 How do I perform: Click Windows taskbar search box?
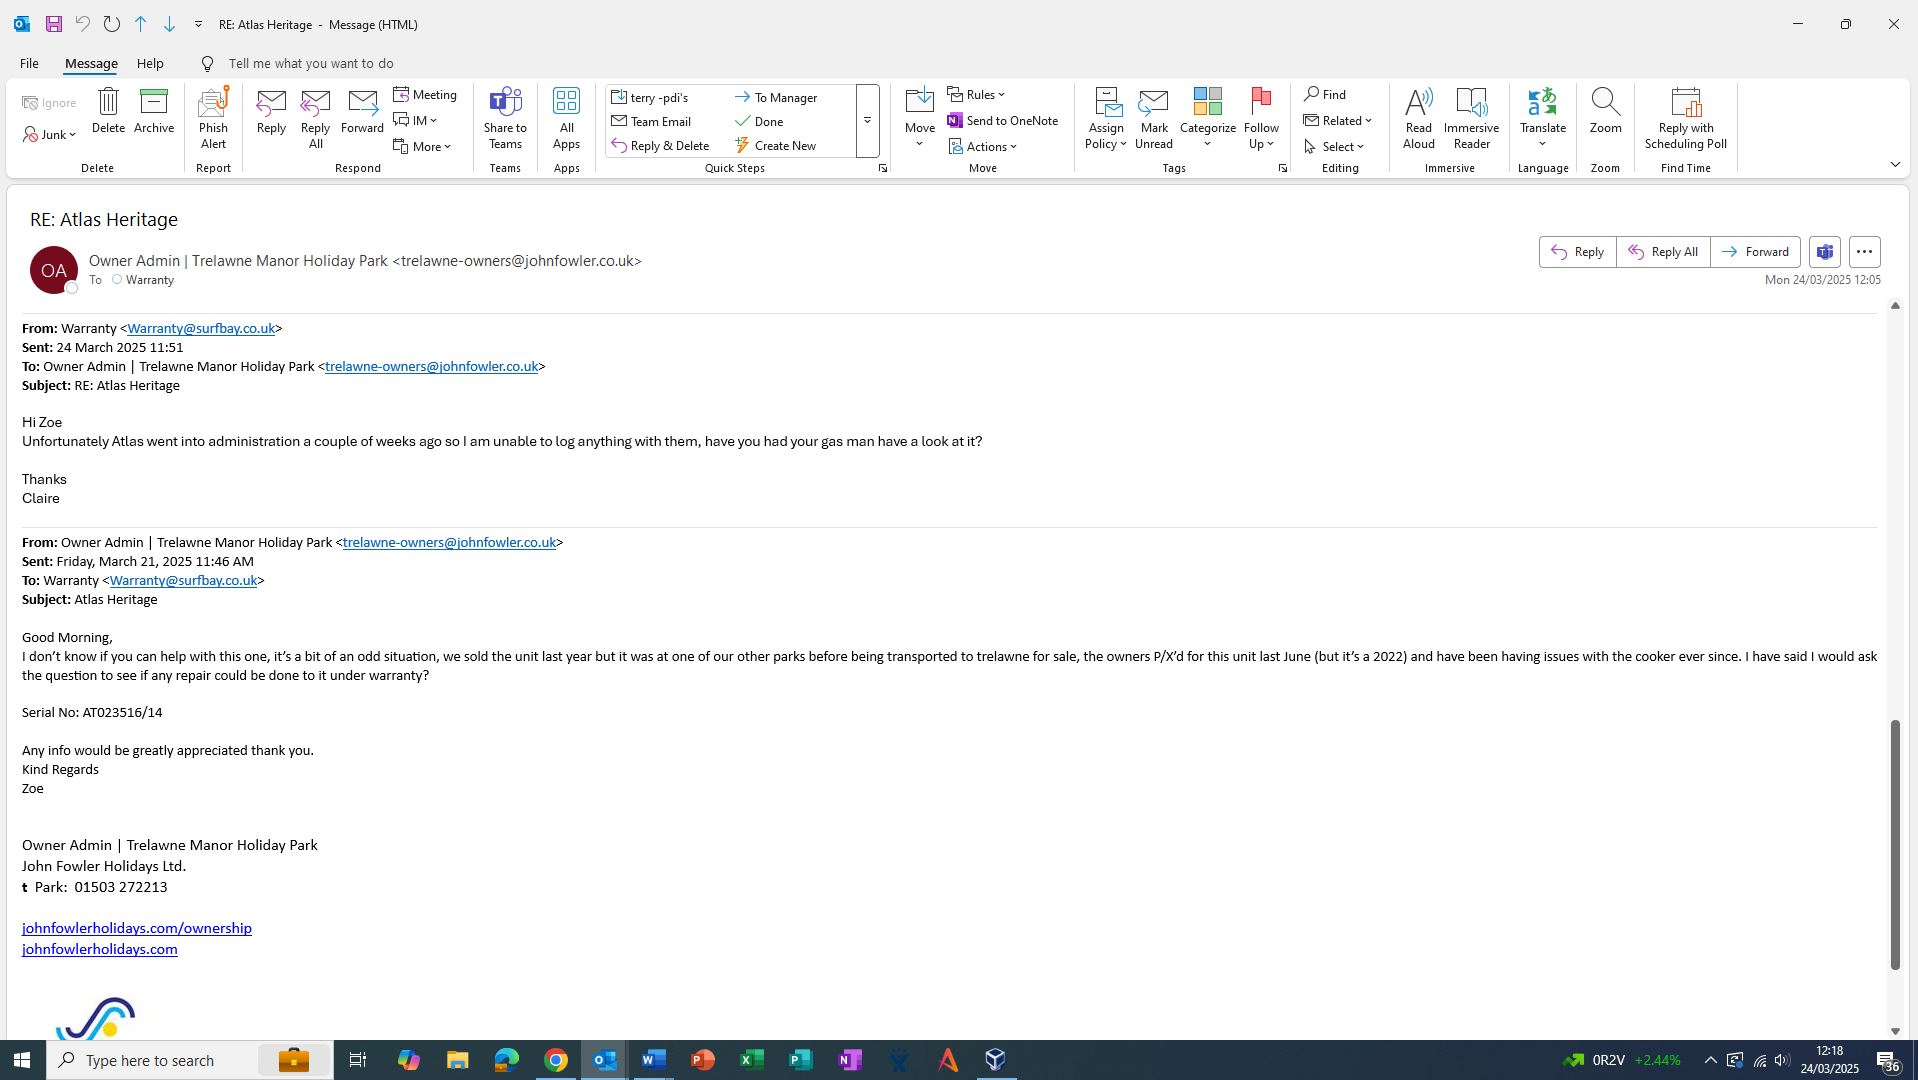[x=190, y=1060]
